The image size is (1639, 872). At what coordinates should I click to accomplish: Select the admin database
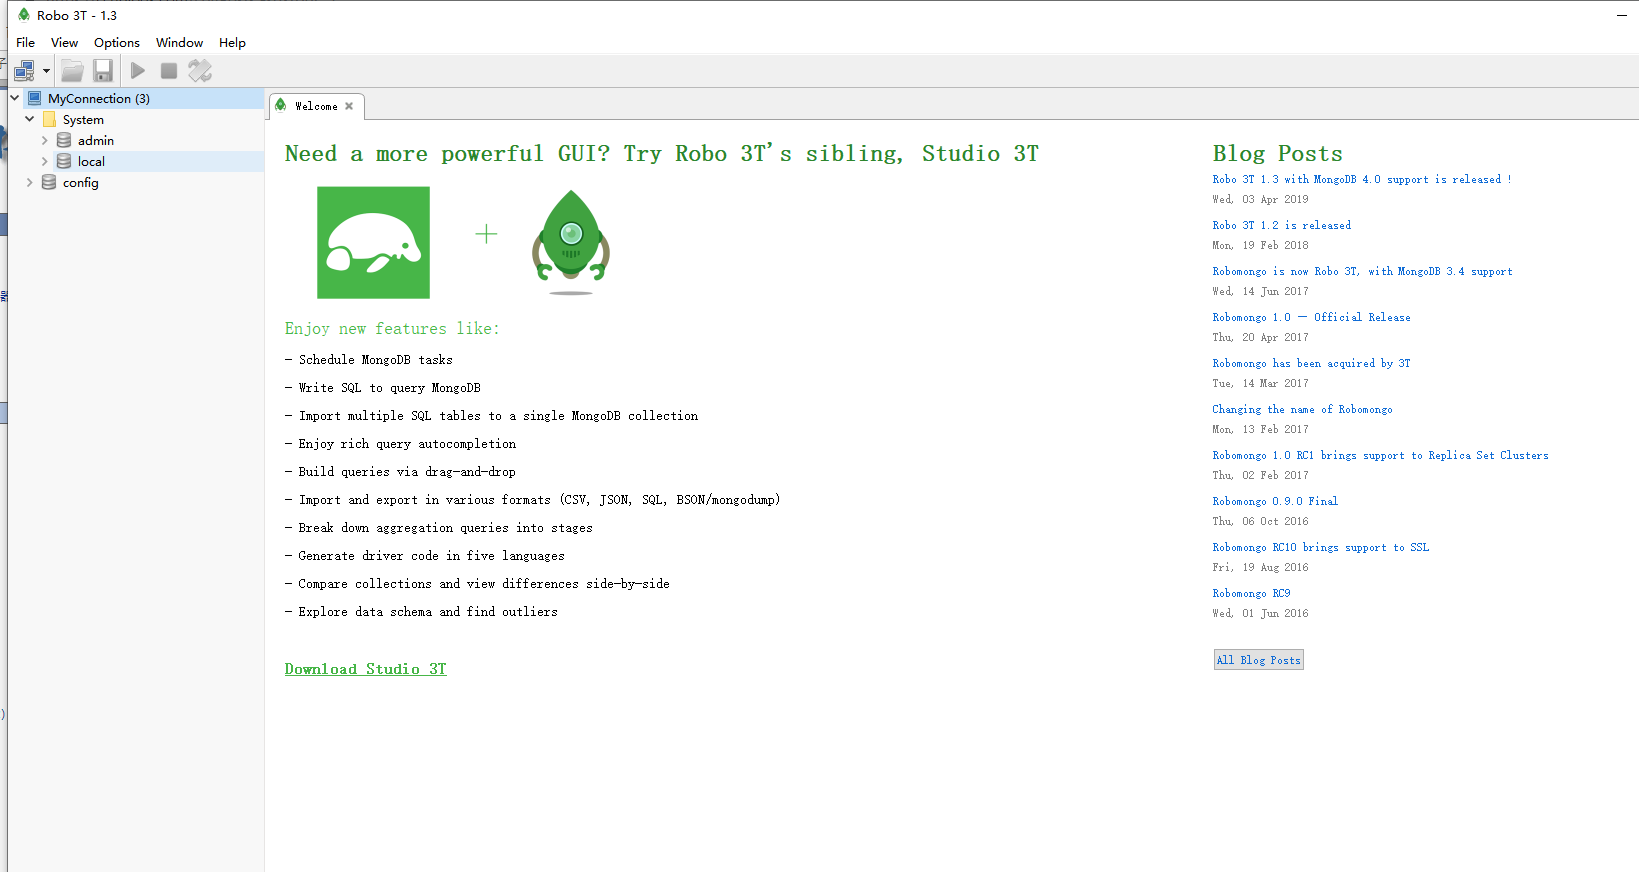pos(96,140)
